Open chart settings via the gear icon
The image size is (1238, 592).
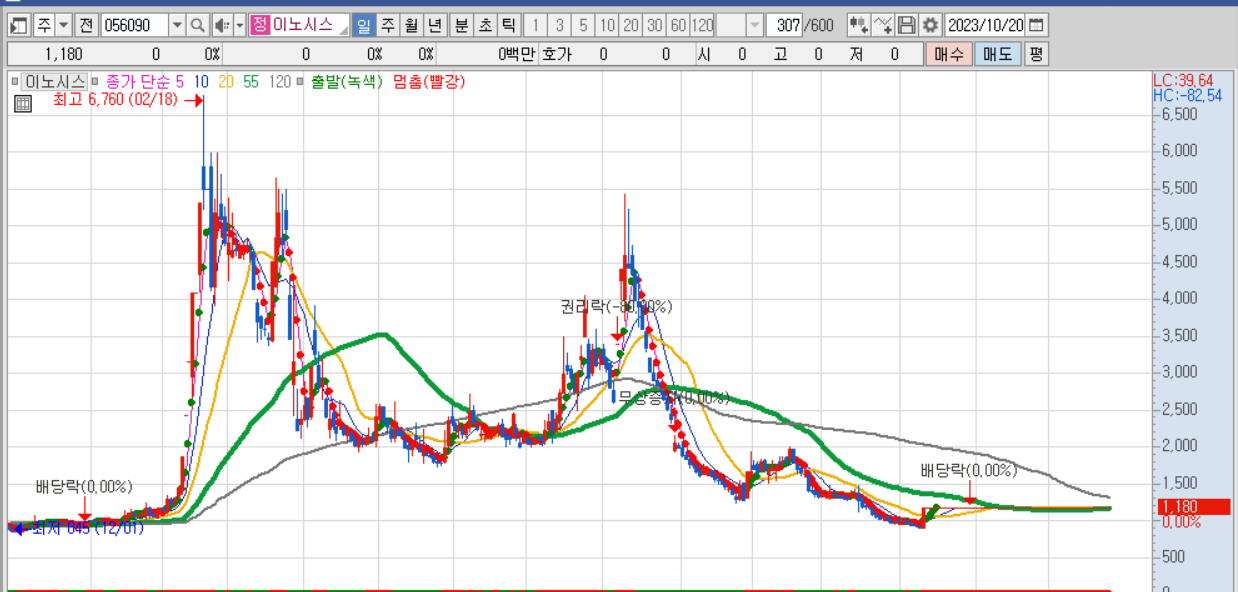pyautogui.click(x=930, y=25)
